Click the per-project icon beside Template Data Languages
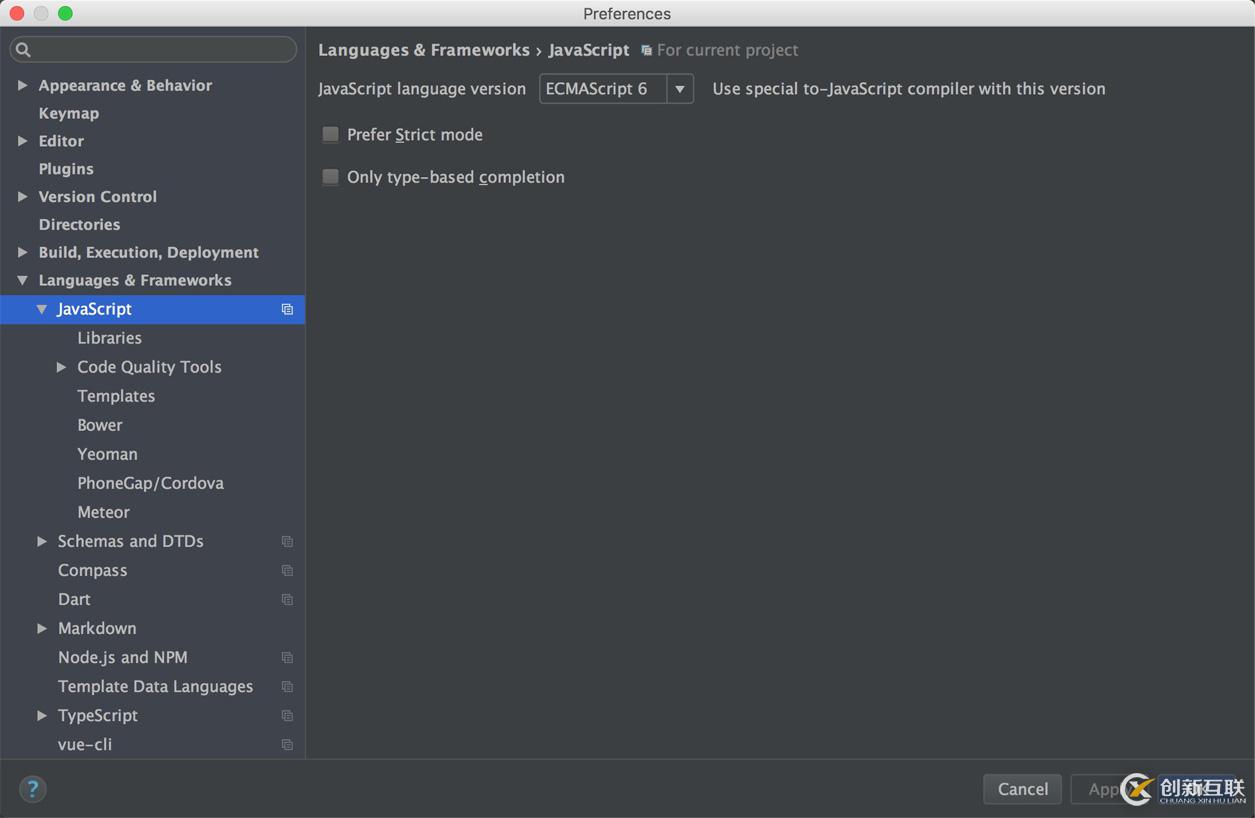Viewport: 1255px width, 818px height. click(x=286, y=686)
